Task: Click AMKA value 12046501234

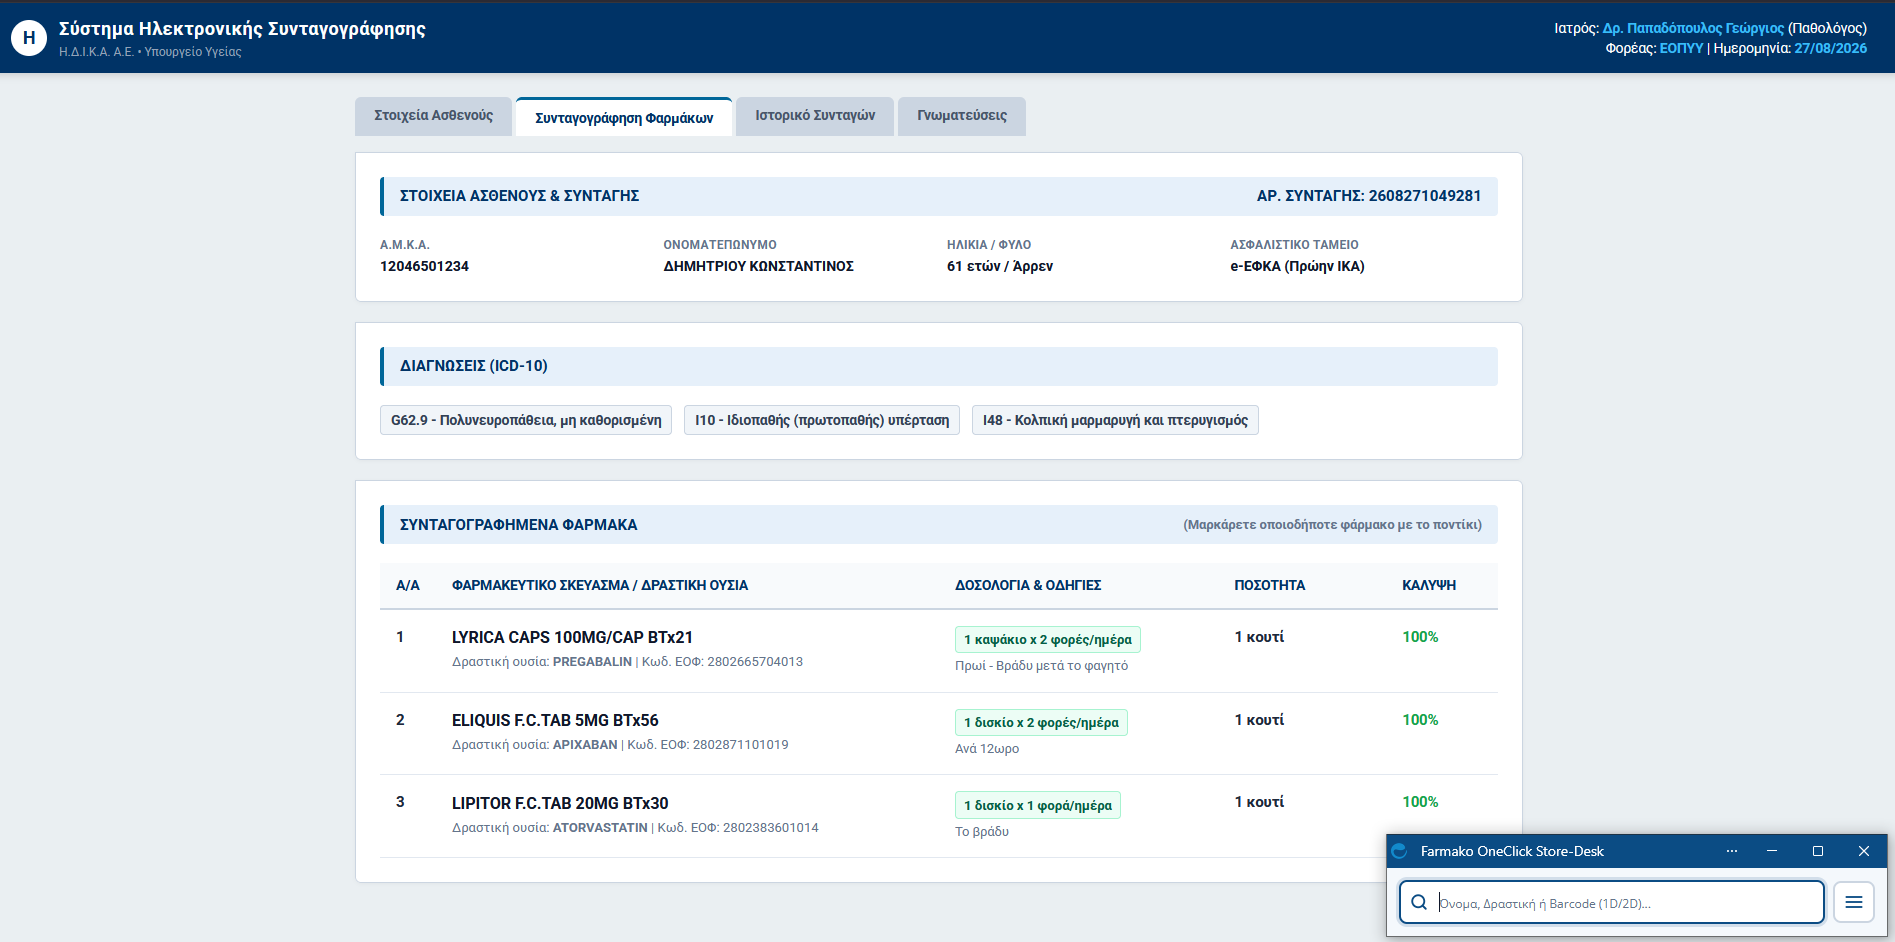Action: click(424, 266)
